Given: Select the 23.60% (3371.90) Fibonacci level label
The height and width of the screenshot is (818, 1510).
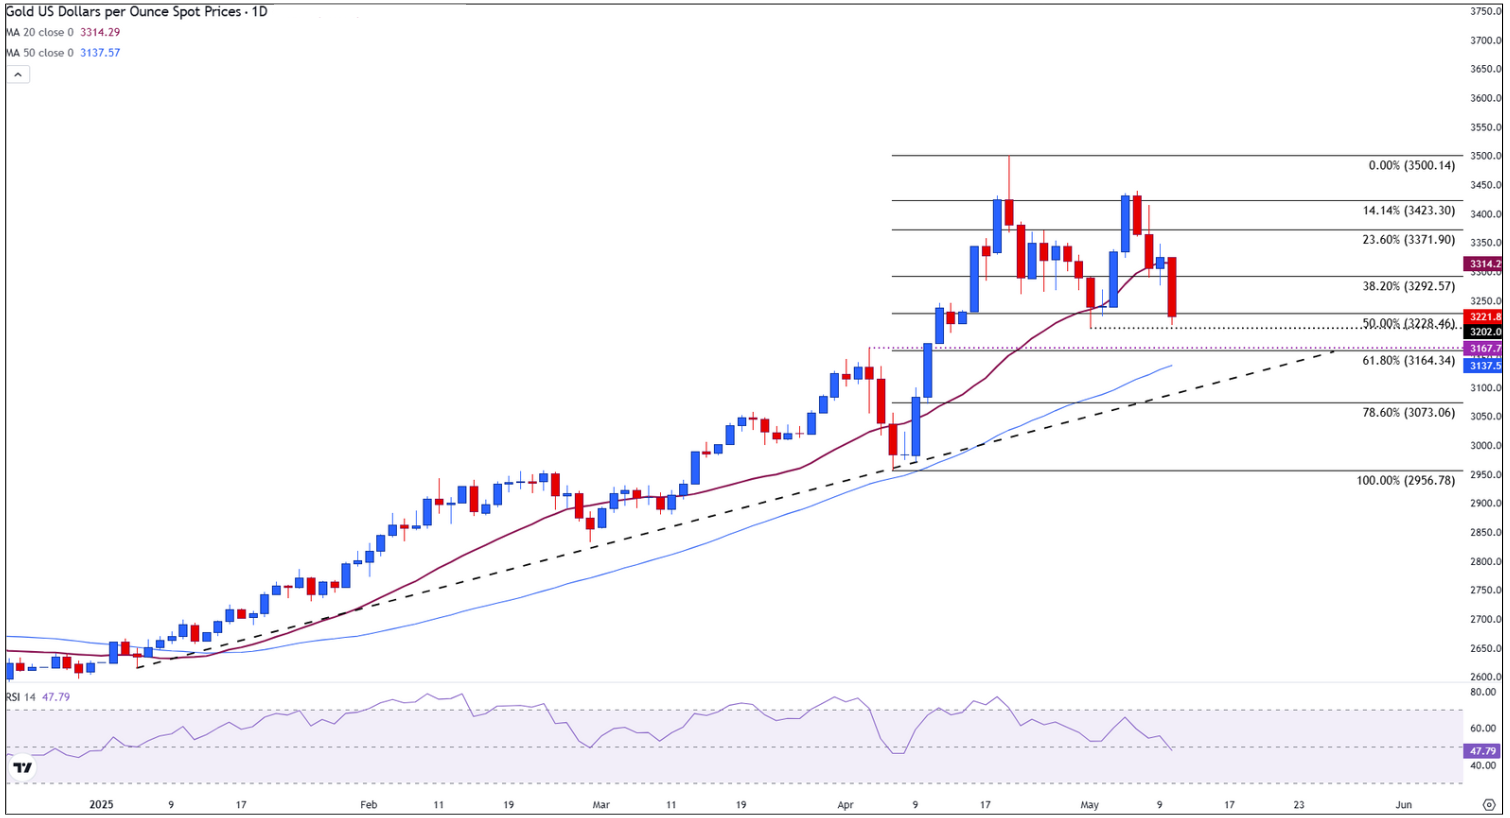Looking at the screenshot, I should (x=1409, y=240).
